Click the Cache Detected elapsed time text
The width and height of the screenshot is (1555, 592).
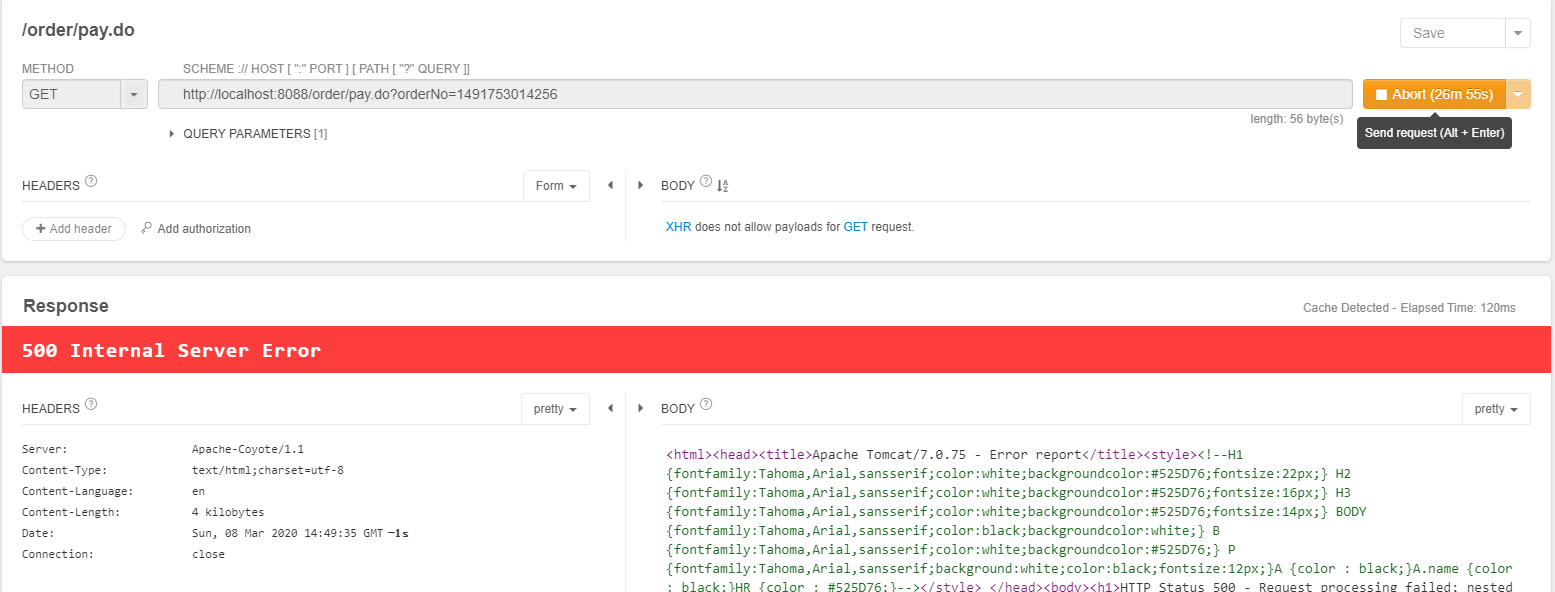coord(1409,308)
